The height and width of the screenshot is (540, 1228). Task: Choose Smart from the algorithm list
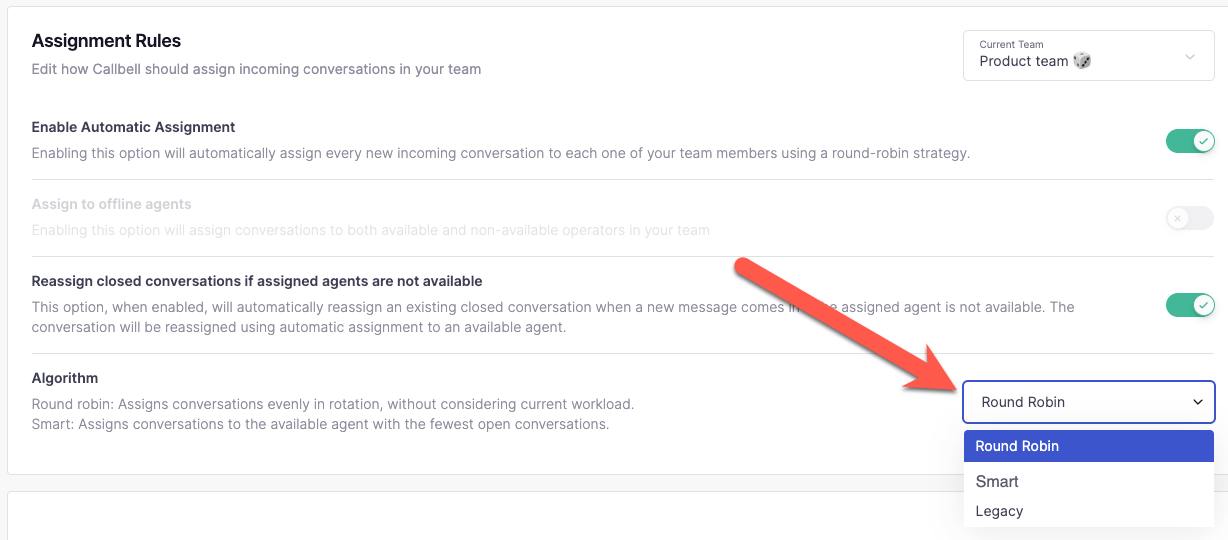[x=998, y=481]
